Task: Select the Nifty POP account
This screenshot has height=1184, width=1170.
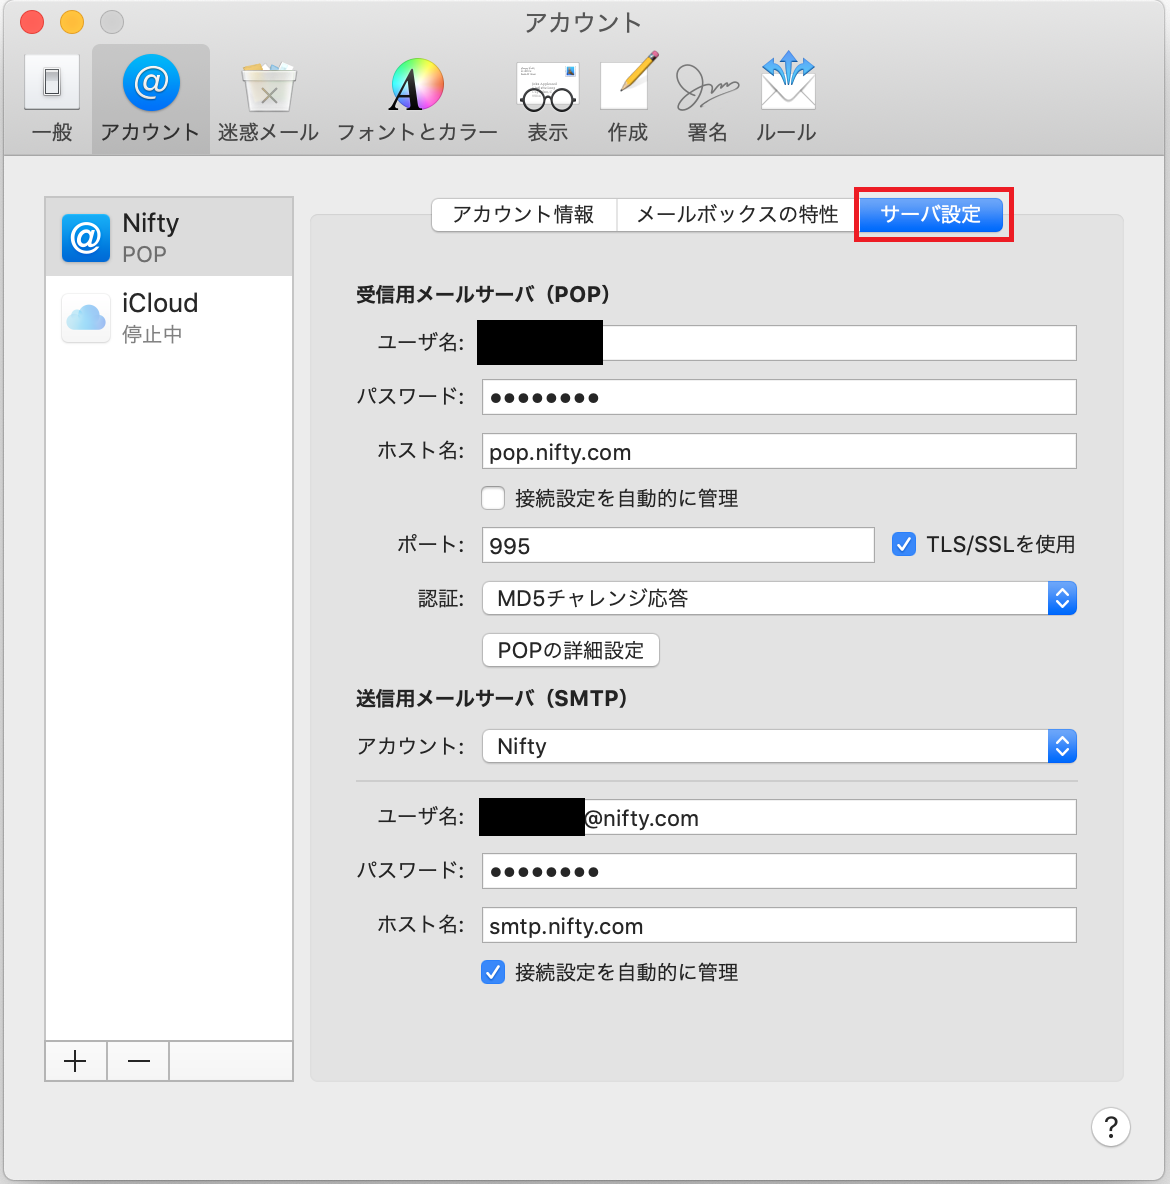Action: (x=169, y=237)
